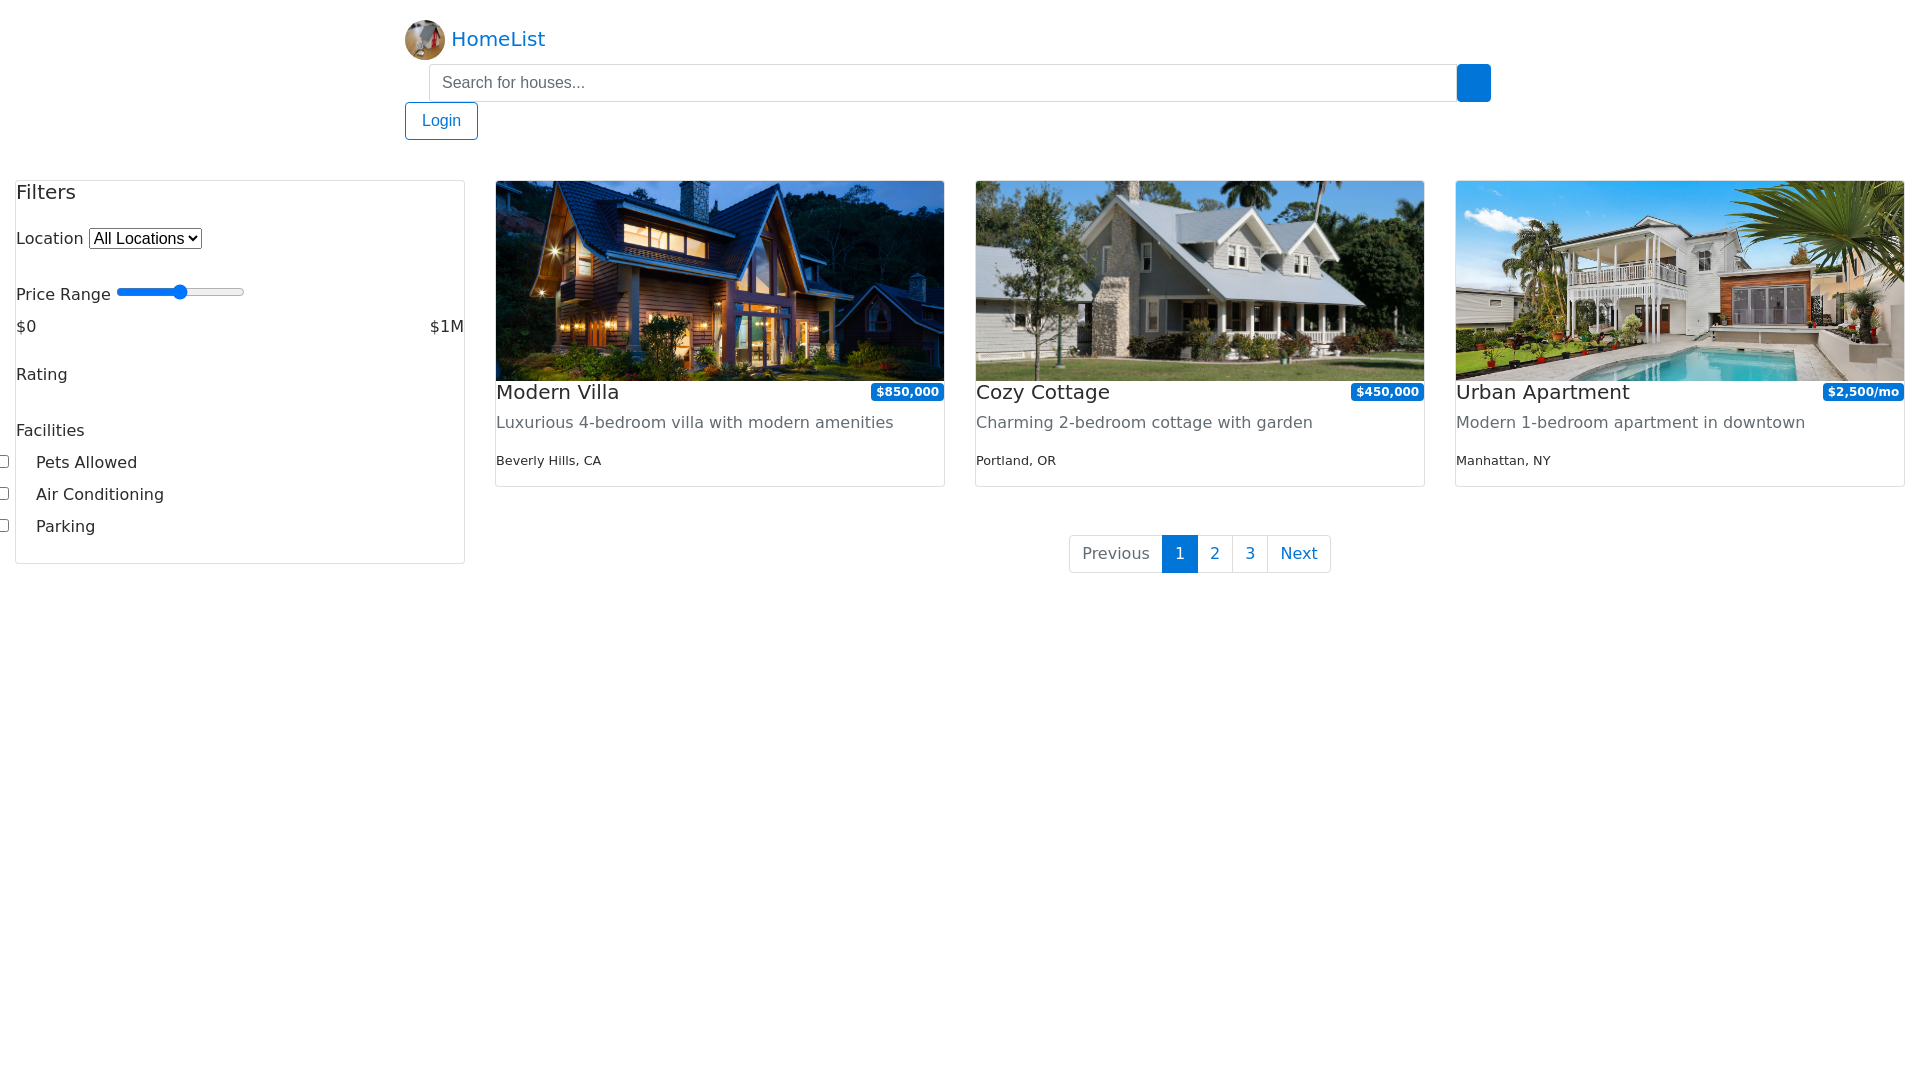
Task: Toggle the Parking facility checkbox
Action: point(5,526)
